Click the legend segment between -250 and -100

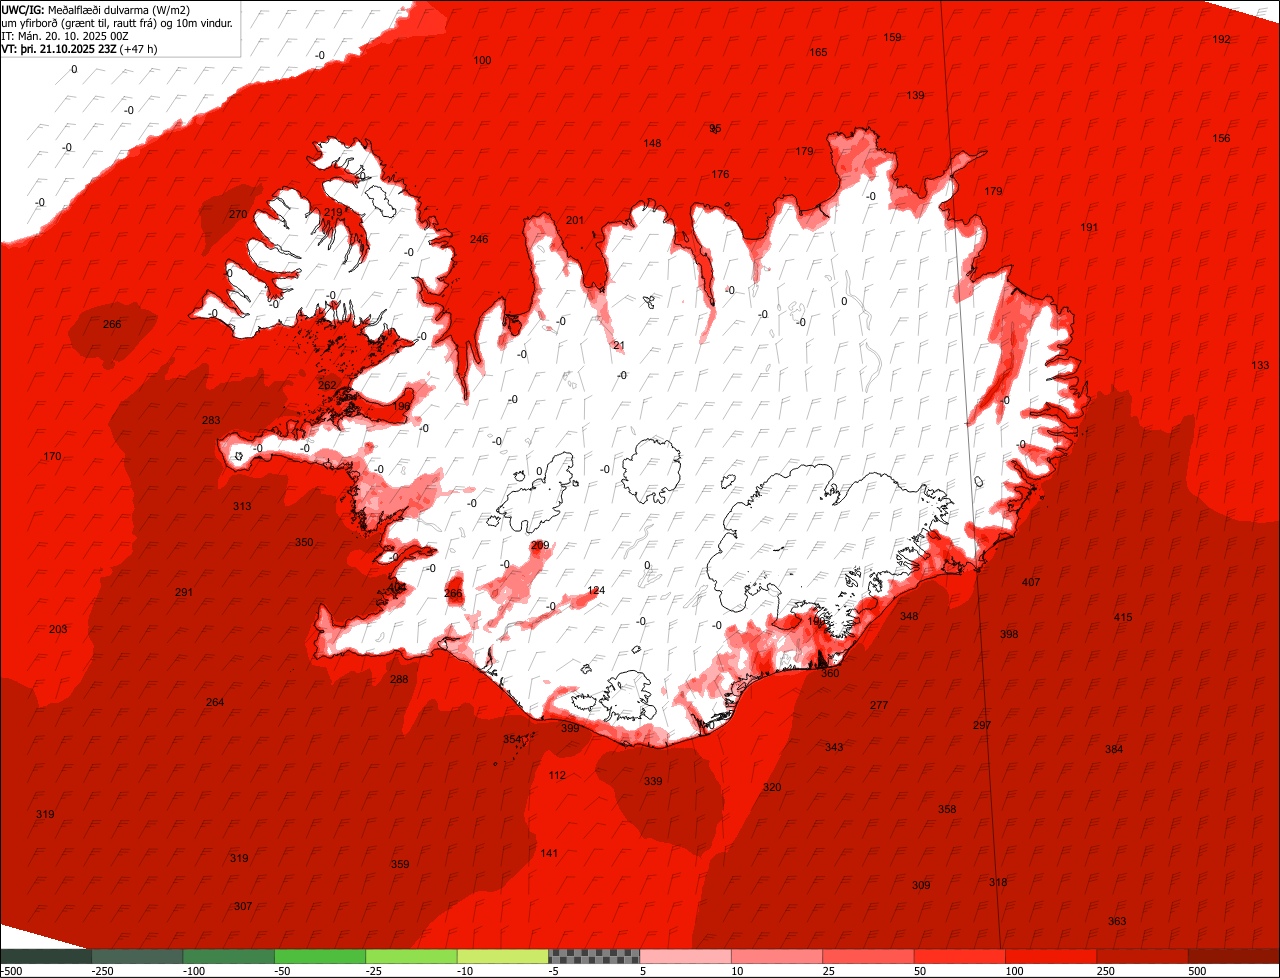click(x=137, y=956)
